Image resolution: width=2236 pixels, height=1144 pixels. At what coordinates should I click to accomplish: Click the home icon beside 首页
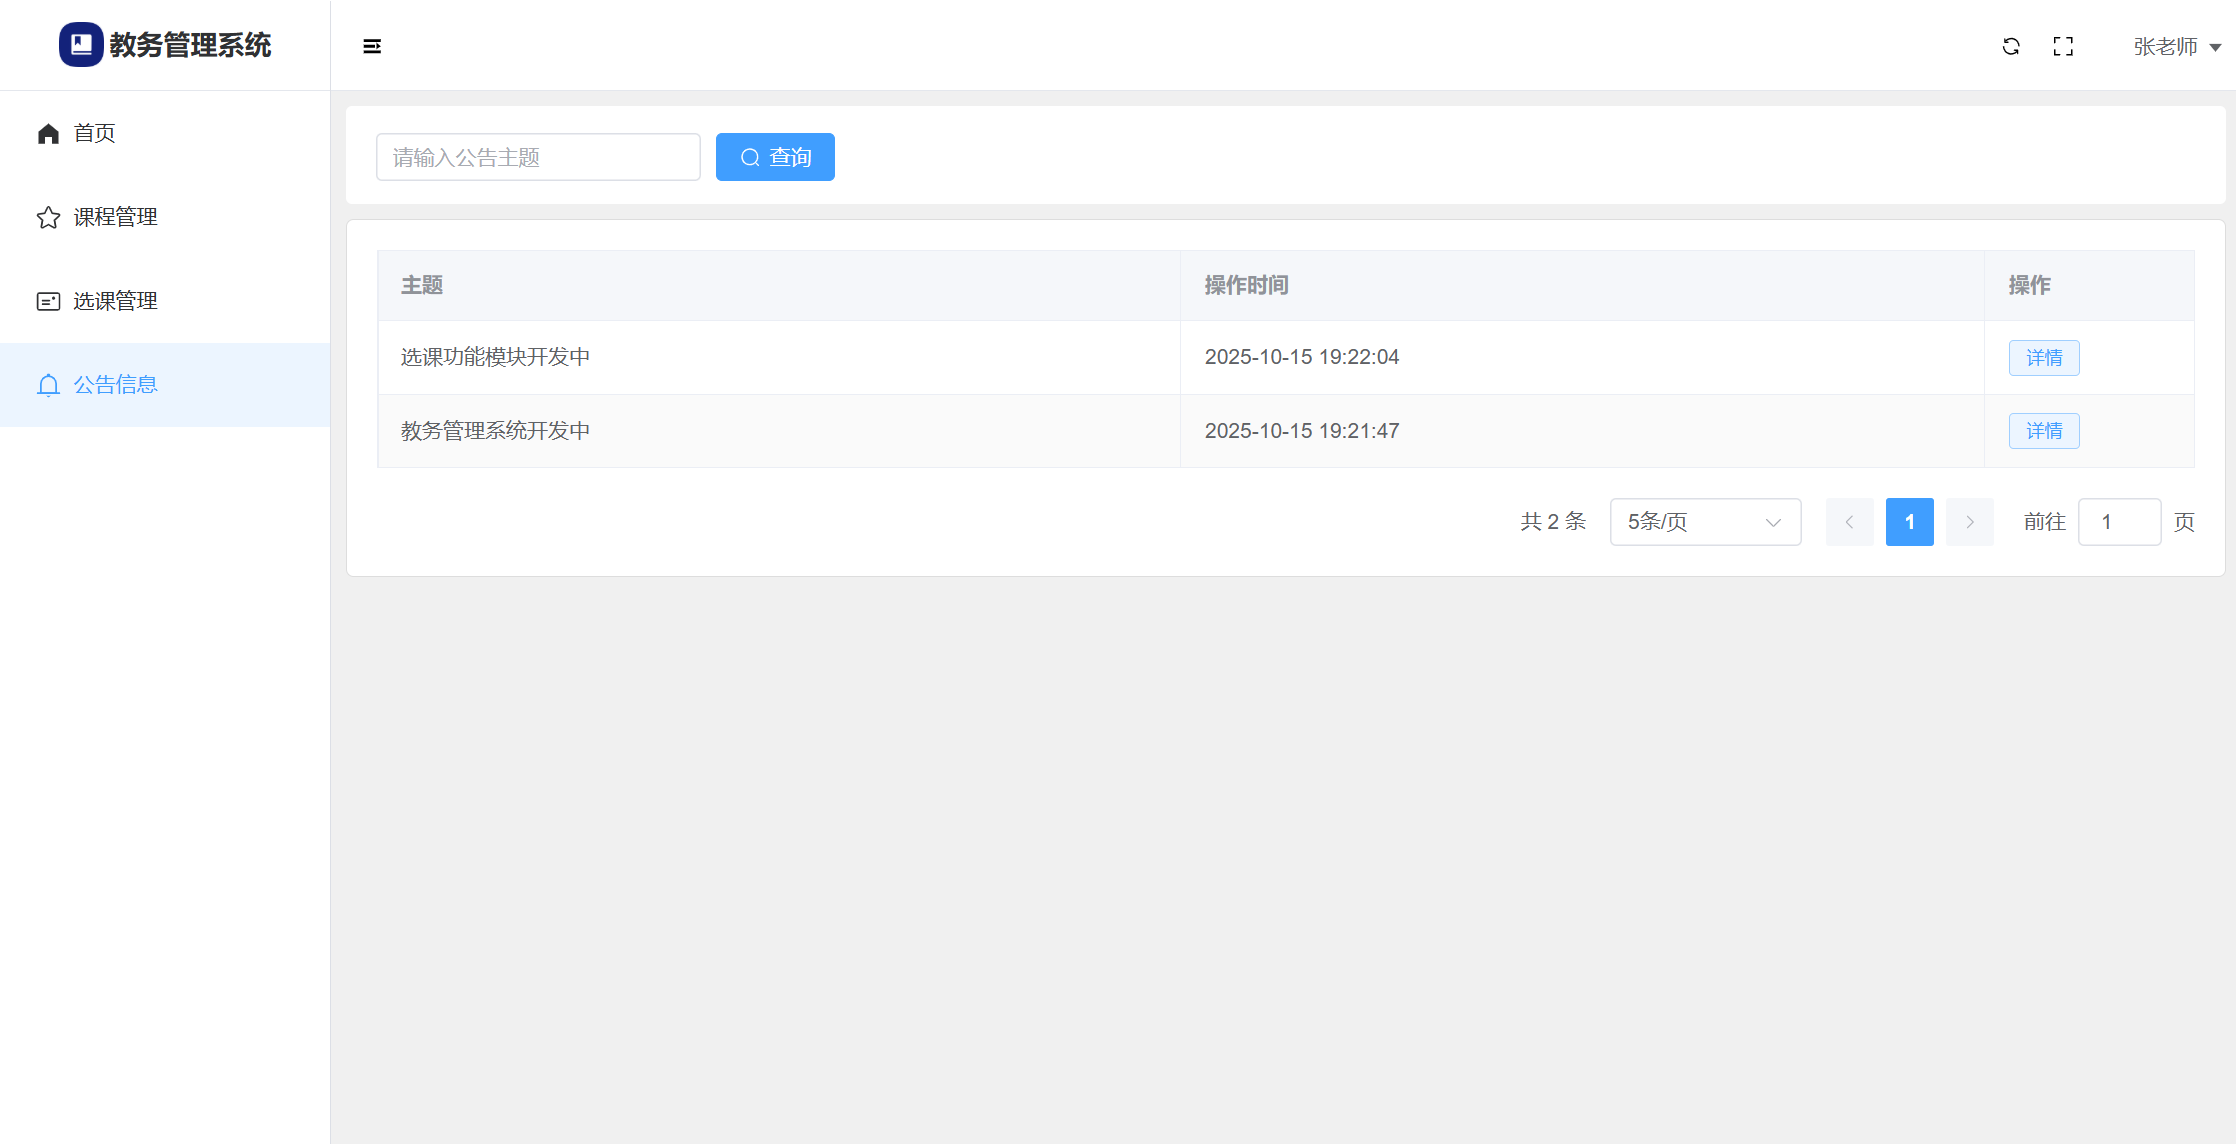pyautogui.click(x=48, y=134)
